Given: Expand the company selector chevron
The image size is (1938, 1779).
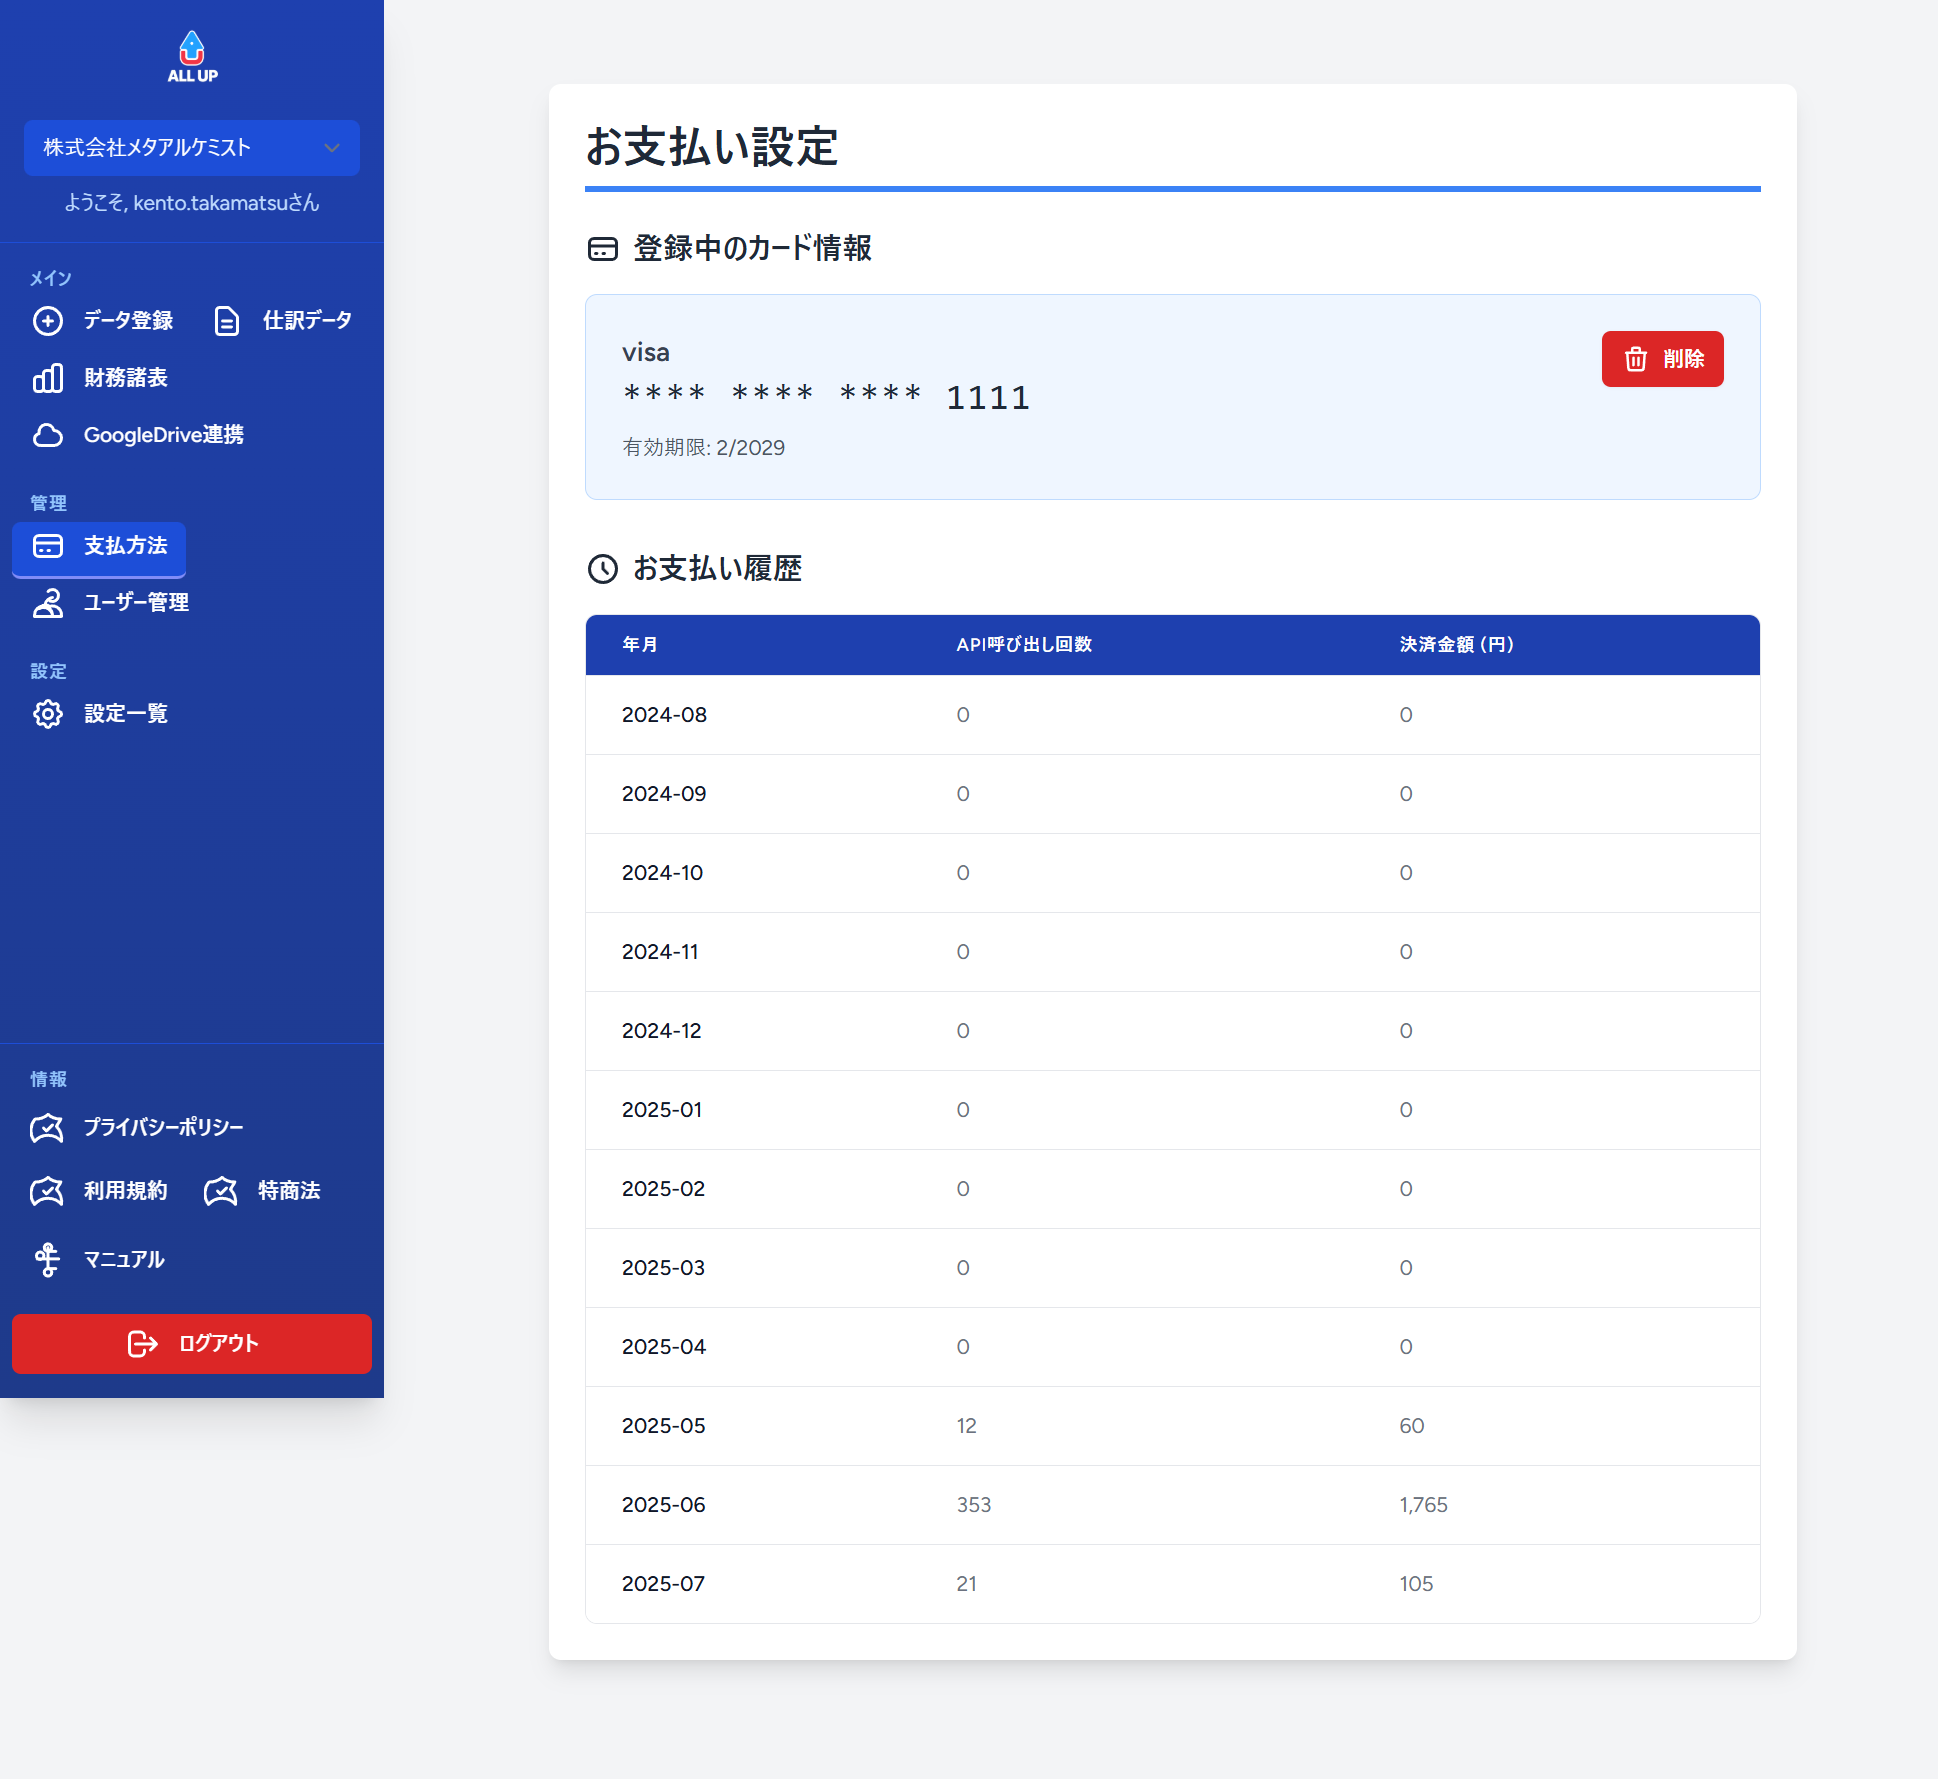Looking at the screenshot, I should [332, 148].
